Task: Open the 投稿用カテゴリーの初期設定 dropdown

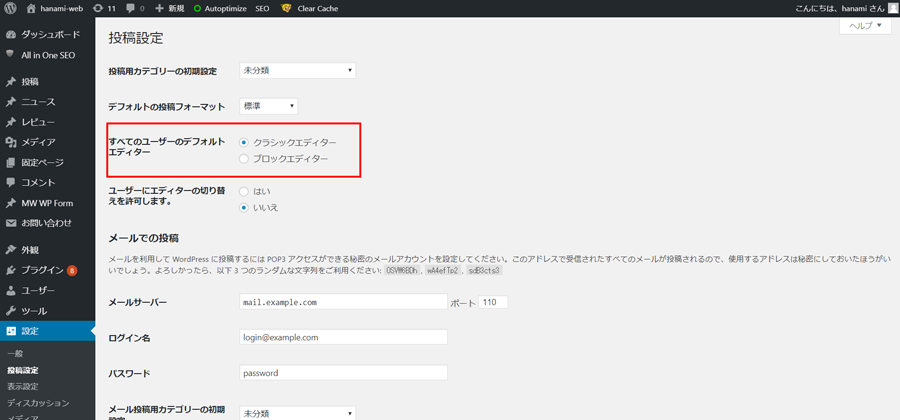Action: pyautogui.click(x=297, y=71)
